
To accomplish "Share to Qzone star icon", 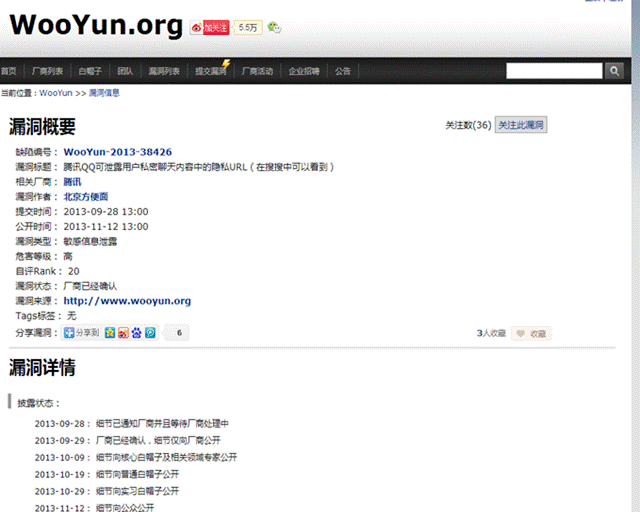I will click(x=110, y=333).
